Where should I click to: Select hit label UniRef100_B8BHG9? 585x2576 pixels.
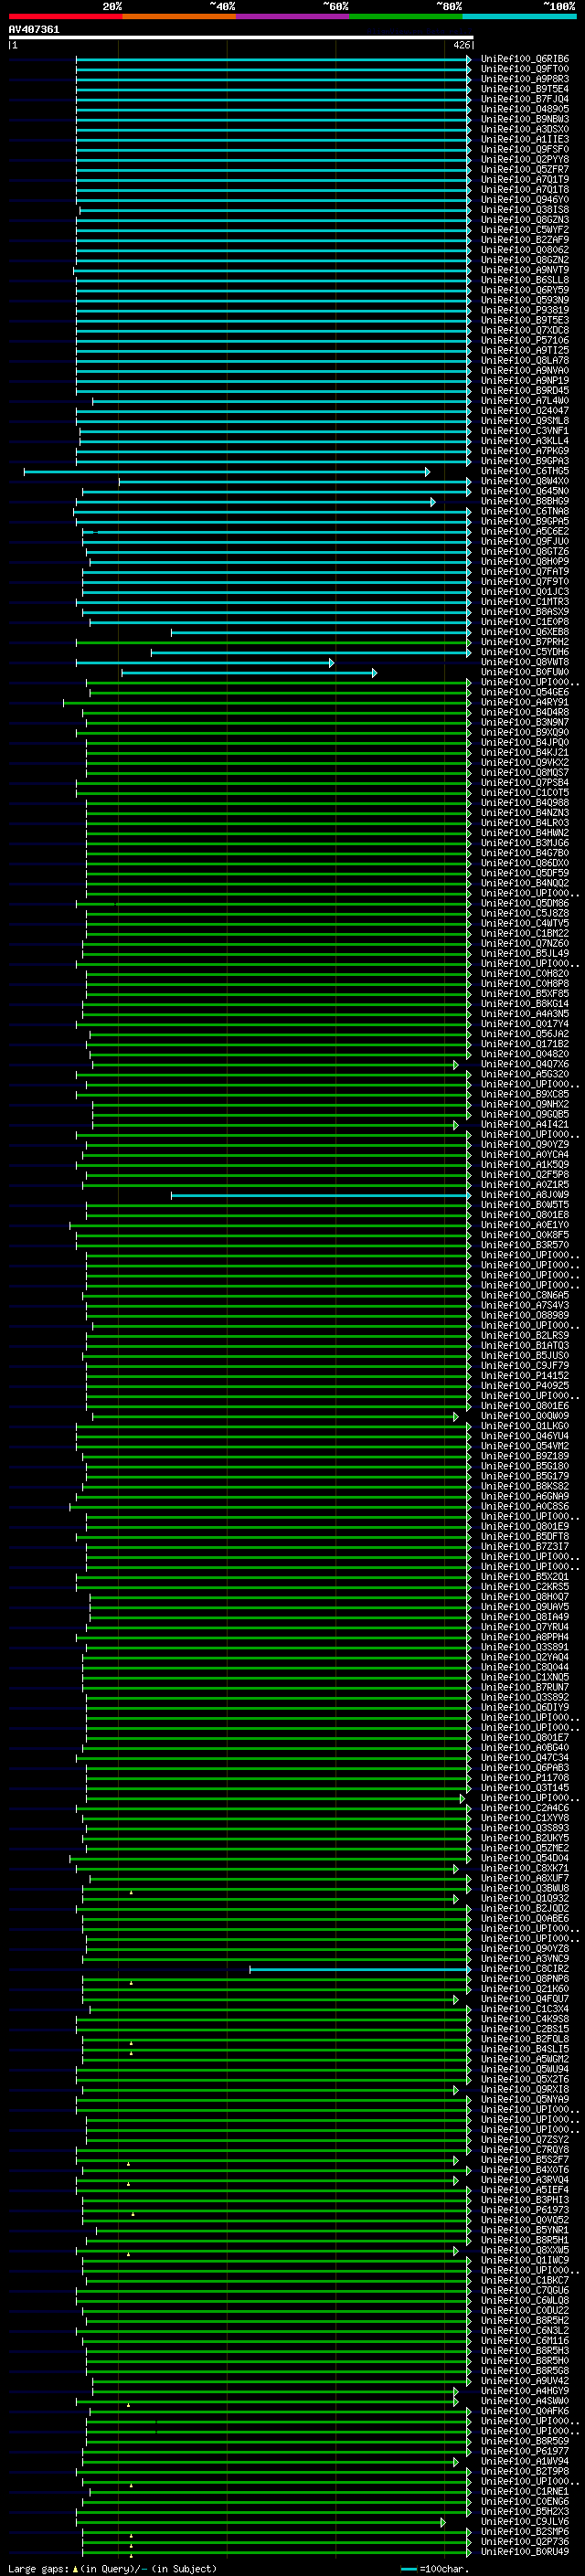524,501
